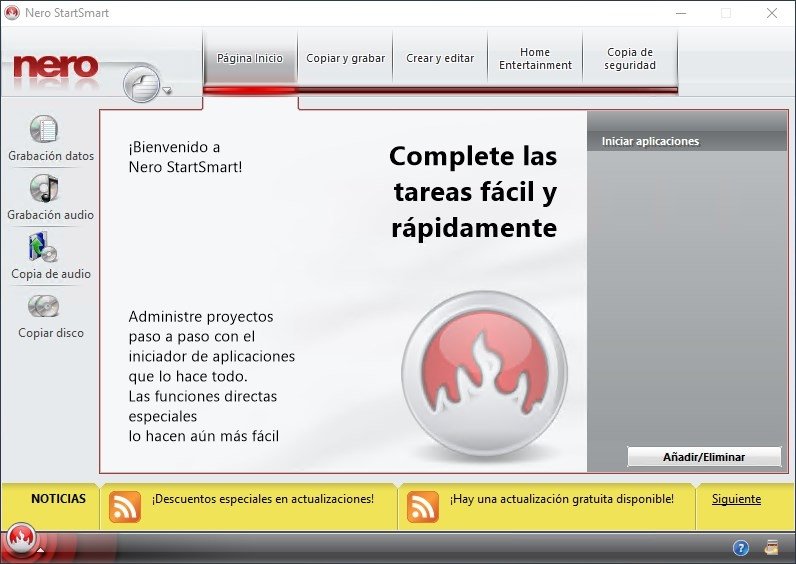Start Copia de audio ripping icon
796x564 pixels.
[43, 247]
